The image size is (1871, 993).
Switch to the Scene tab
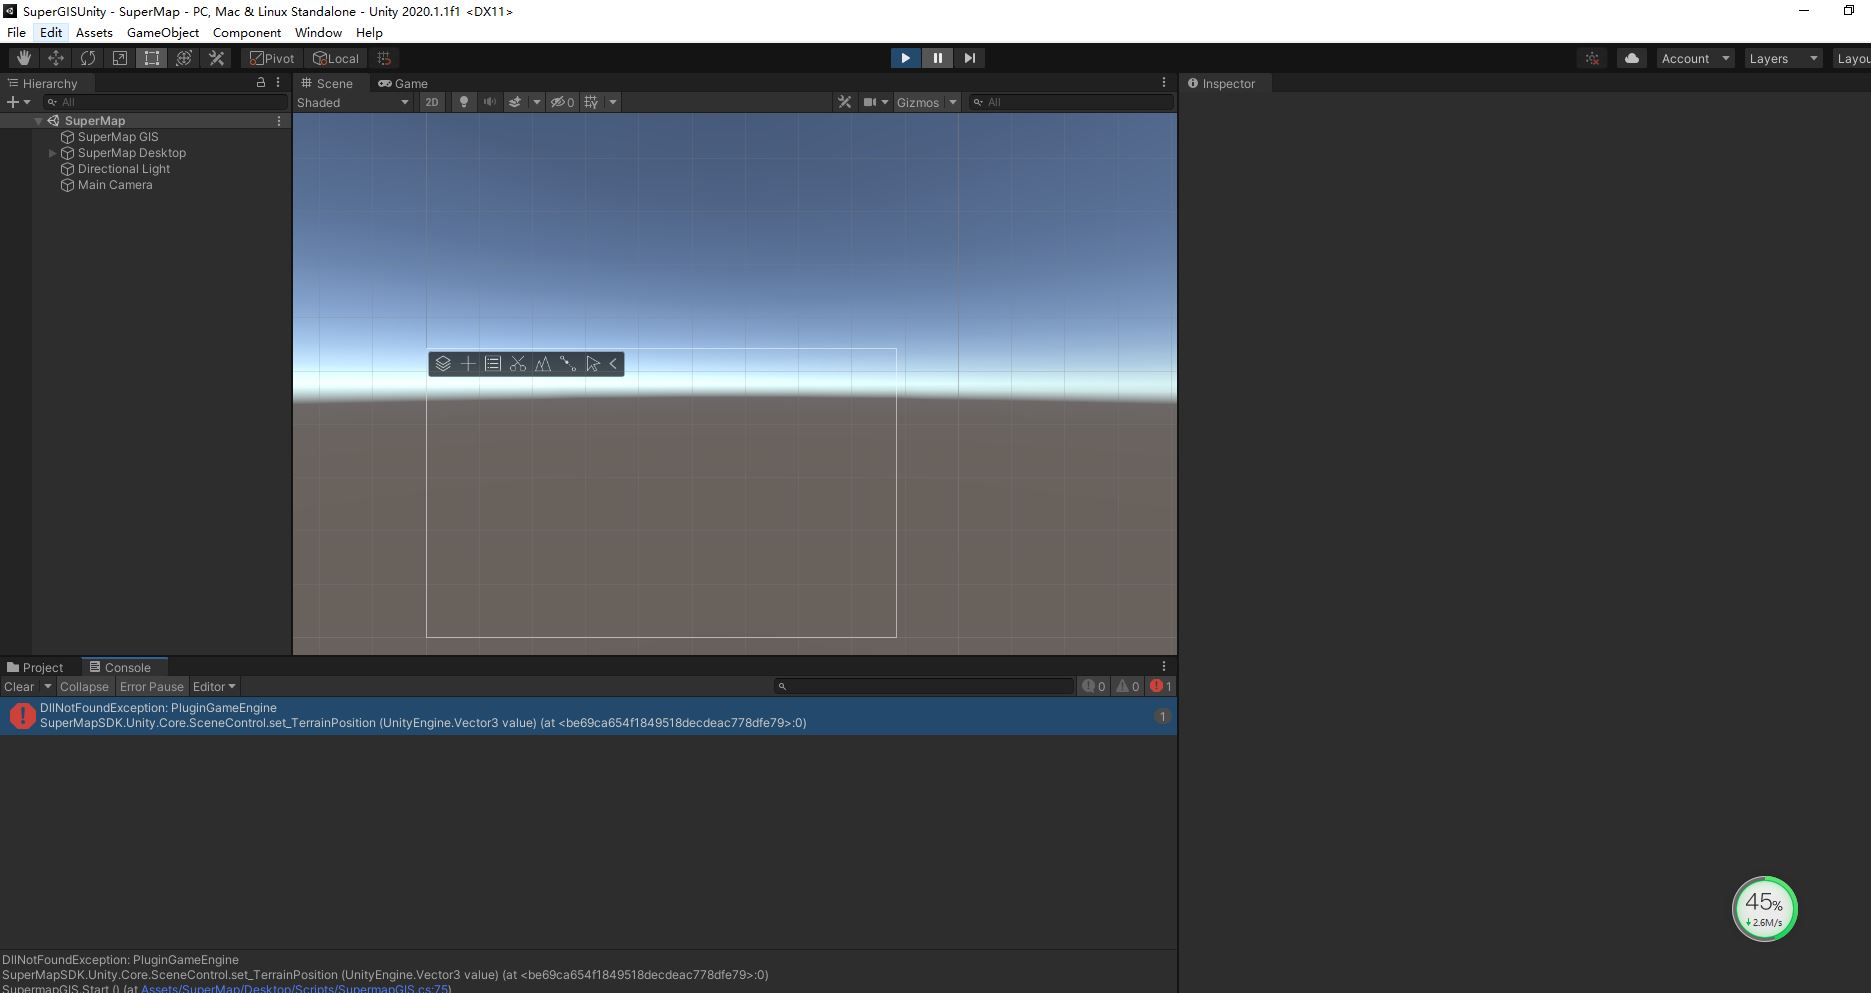point(328,83)
